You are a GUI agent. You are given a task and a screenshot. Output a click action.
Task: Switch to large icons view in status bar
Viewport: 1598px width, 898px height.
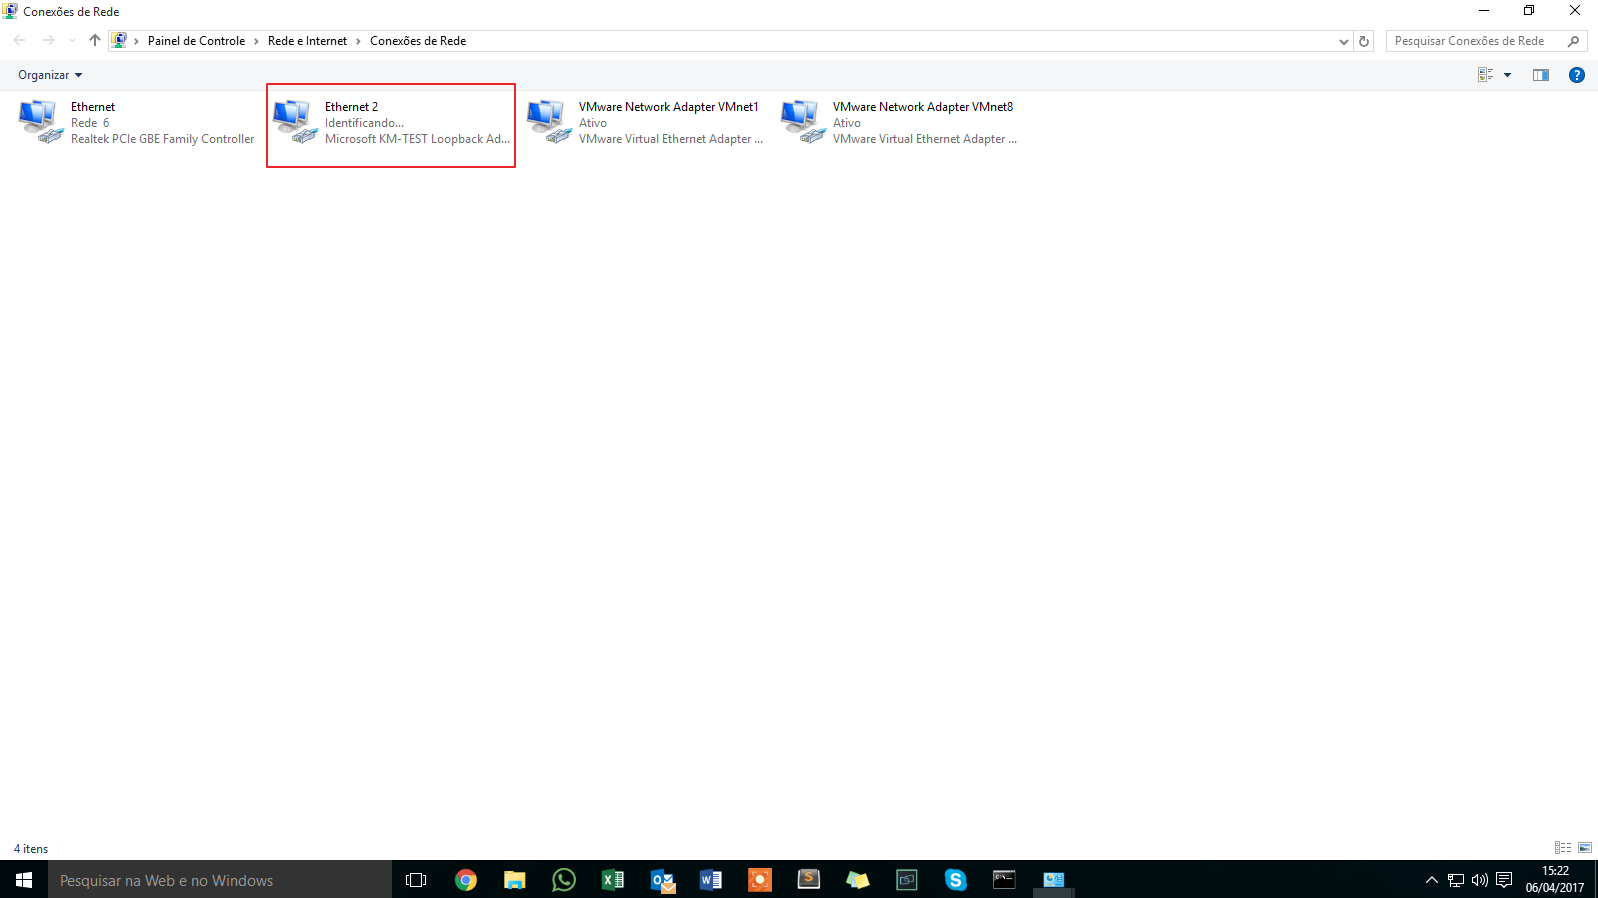click(x=1584, y=848)
